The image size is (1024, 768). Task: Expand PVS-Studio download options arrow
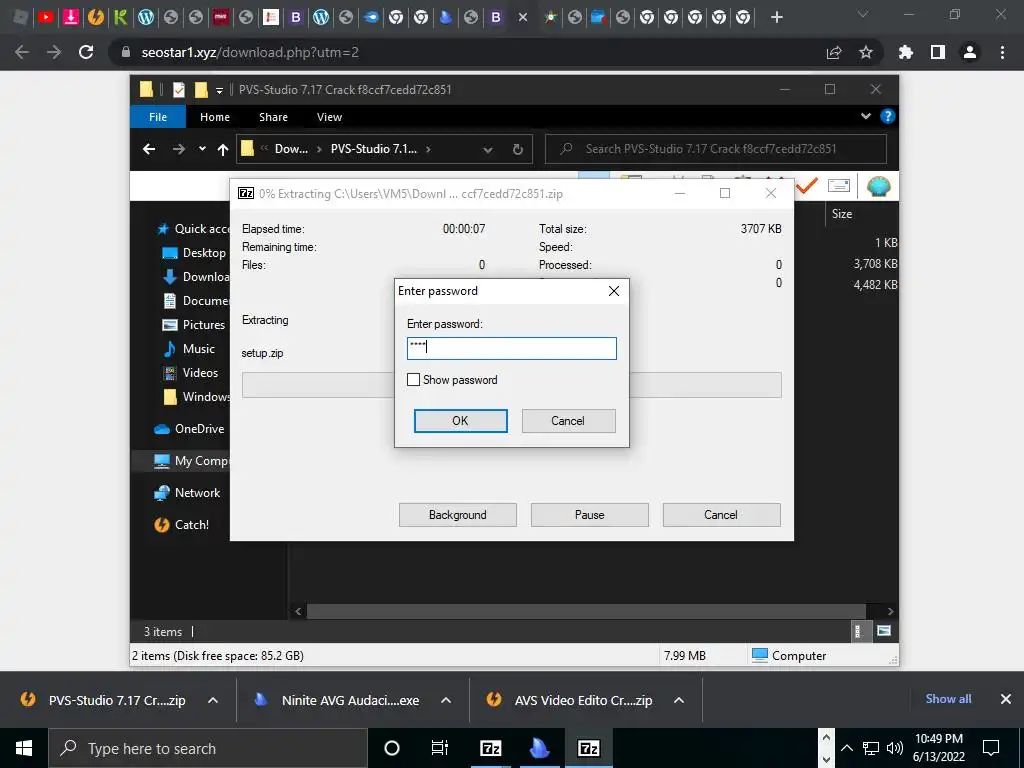(213, 700)
